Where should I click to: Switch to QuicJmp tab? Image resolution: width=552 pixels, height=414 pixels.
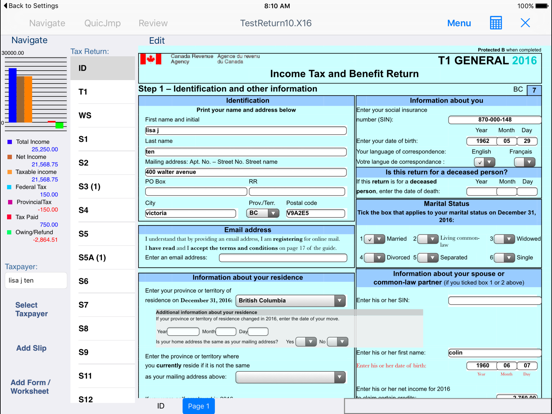click(x=102, y=23)
